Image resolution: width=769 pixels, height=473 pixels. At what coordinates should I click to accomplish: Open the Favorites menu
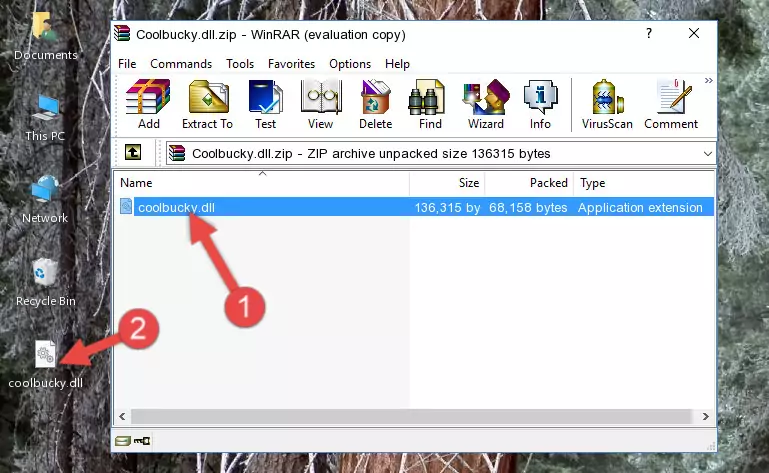click(291, 64)
